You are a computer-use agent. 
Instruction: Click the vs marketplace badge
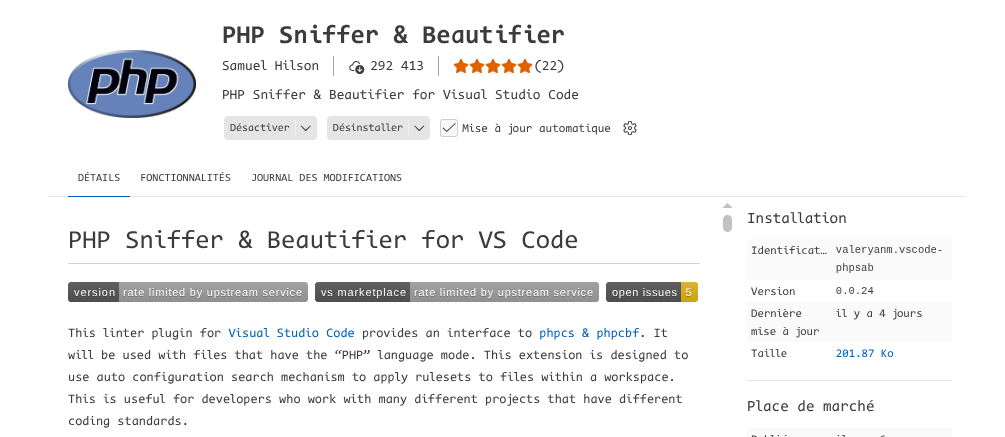457,292
